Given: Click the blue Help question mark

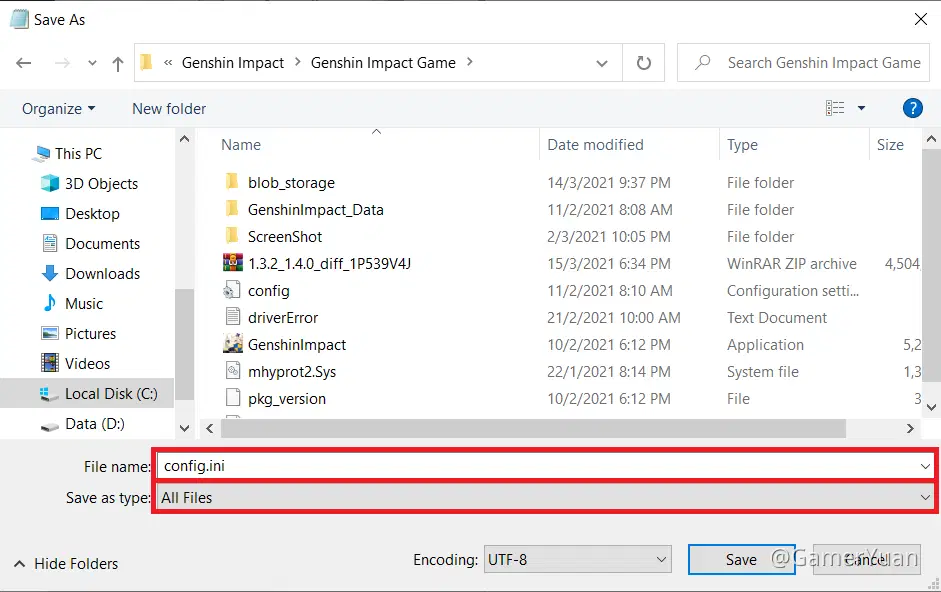Looking at the screenshot, I should [x=912, y=108].
